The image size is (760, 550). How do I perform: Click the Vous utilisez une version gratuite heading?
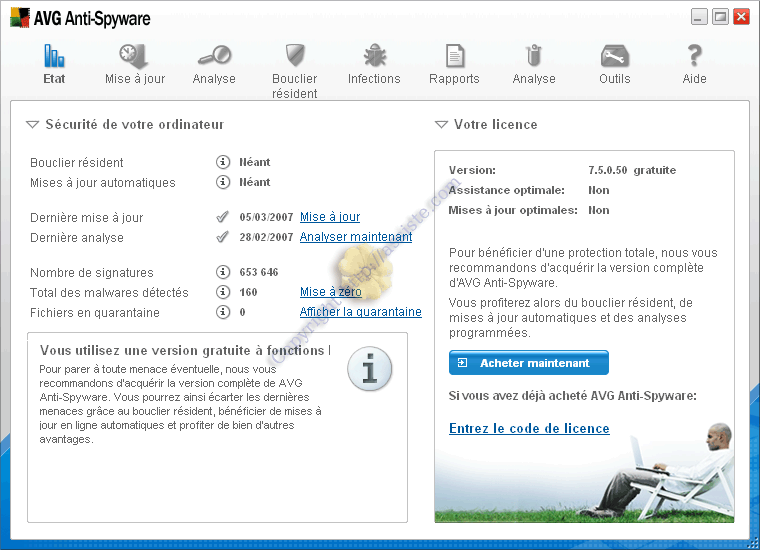(x=185, y=350)
